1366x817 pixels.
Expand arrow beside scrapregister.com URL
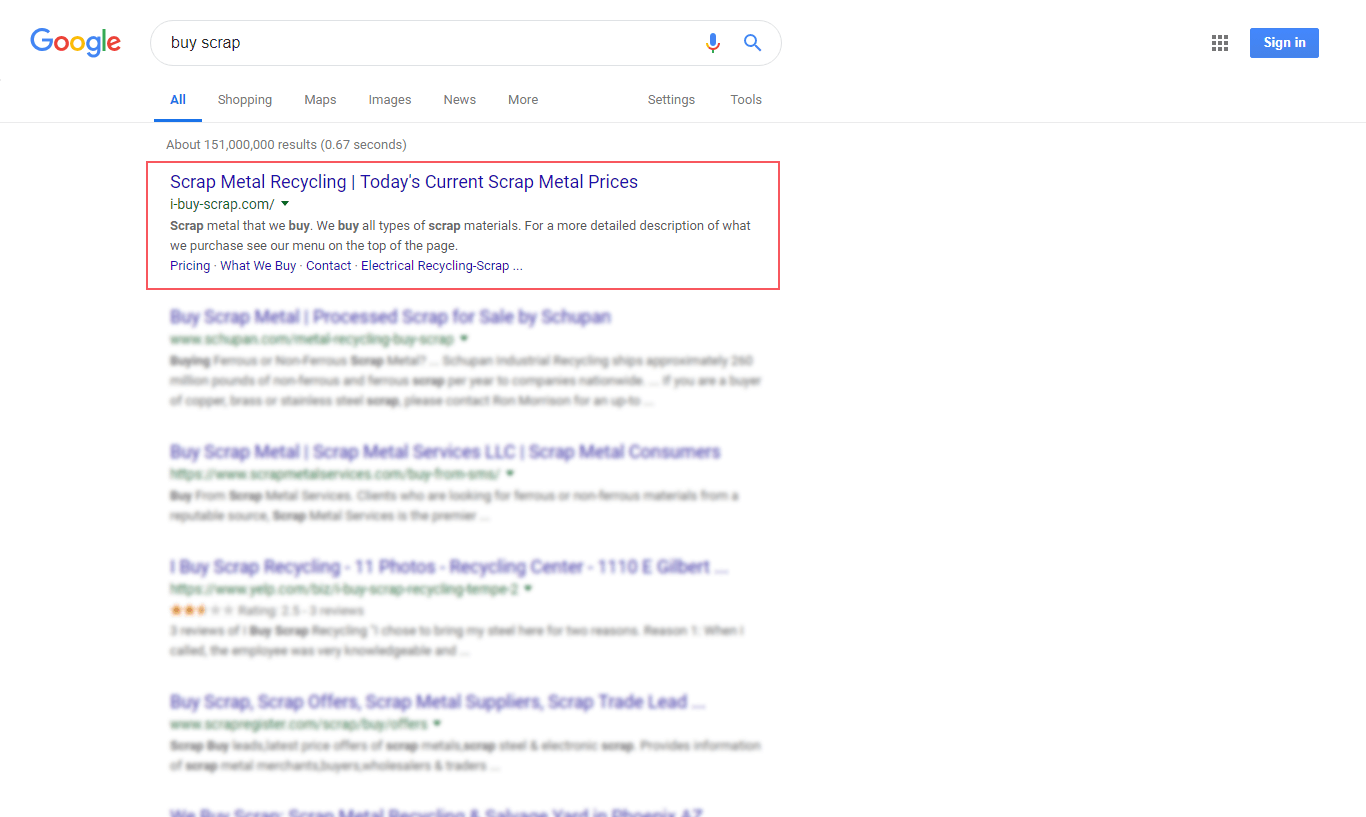click(x=437, y=724)
